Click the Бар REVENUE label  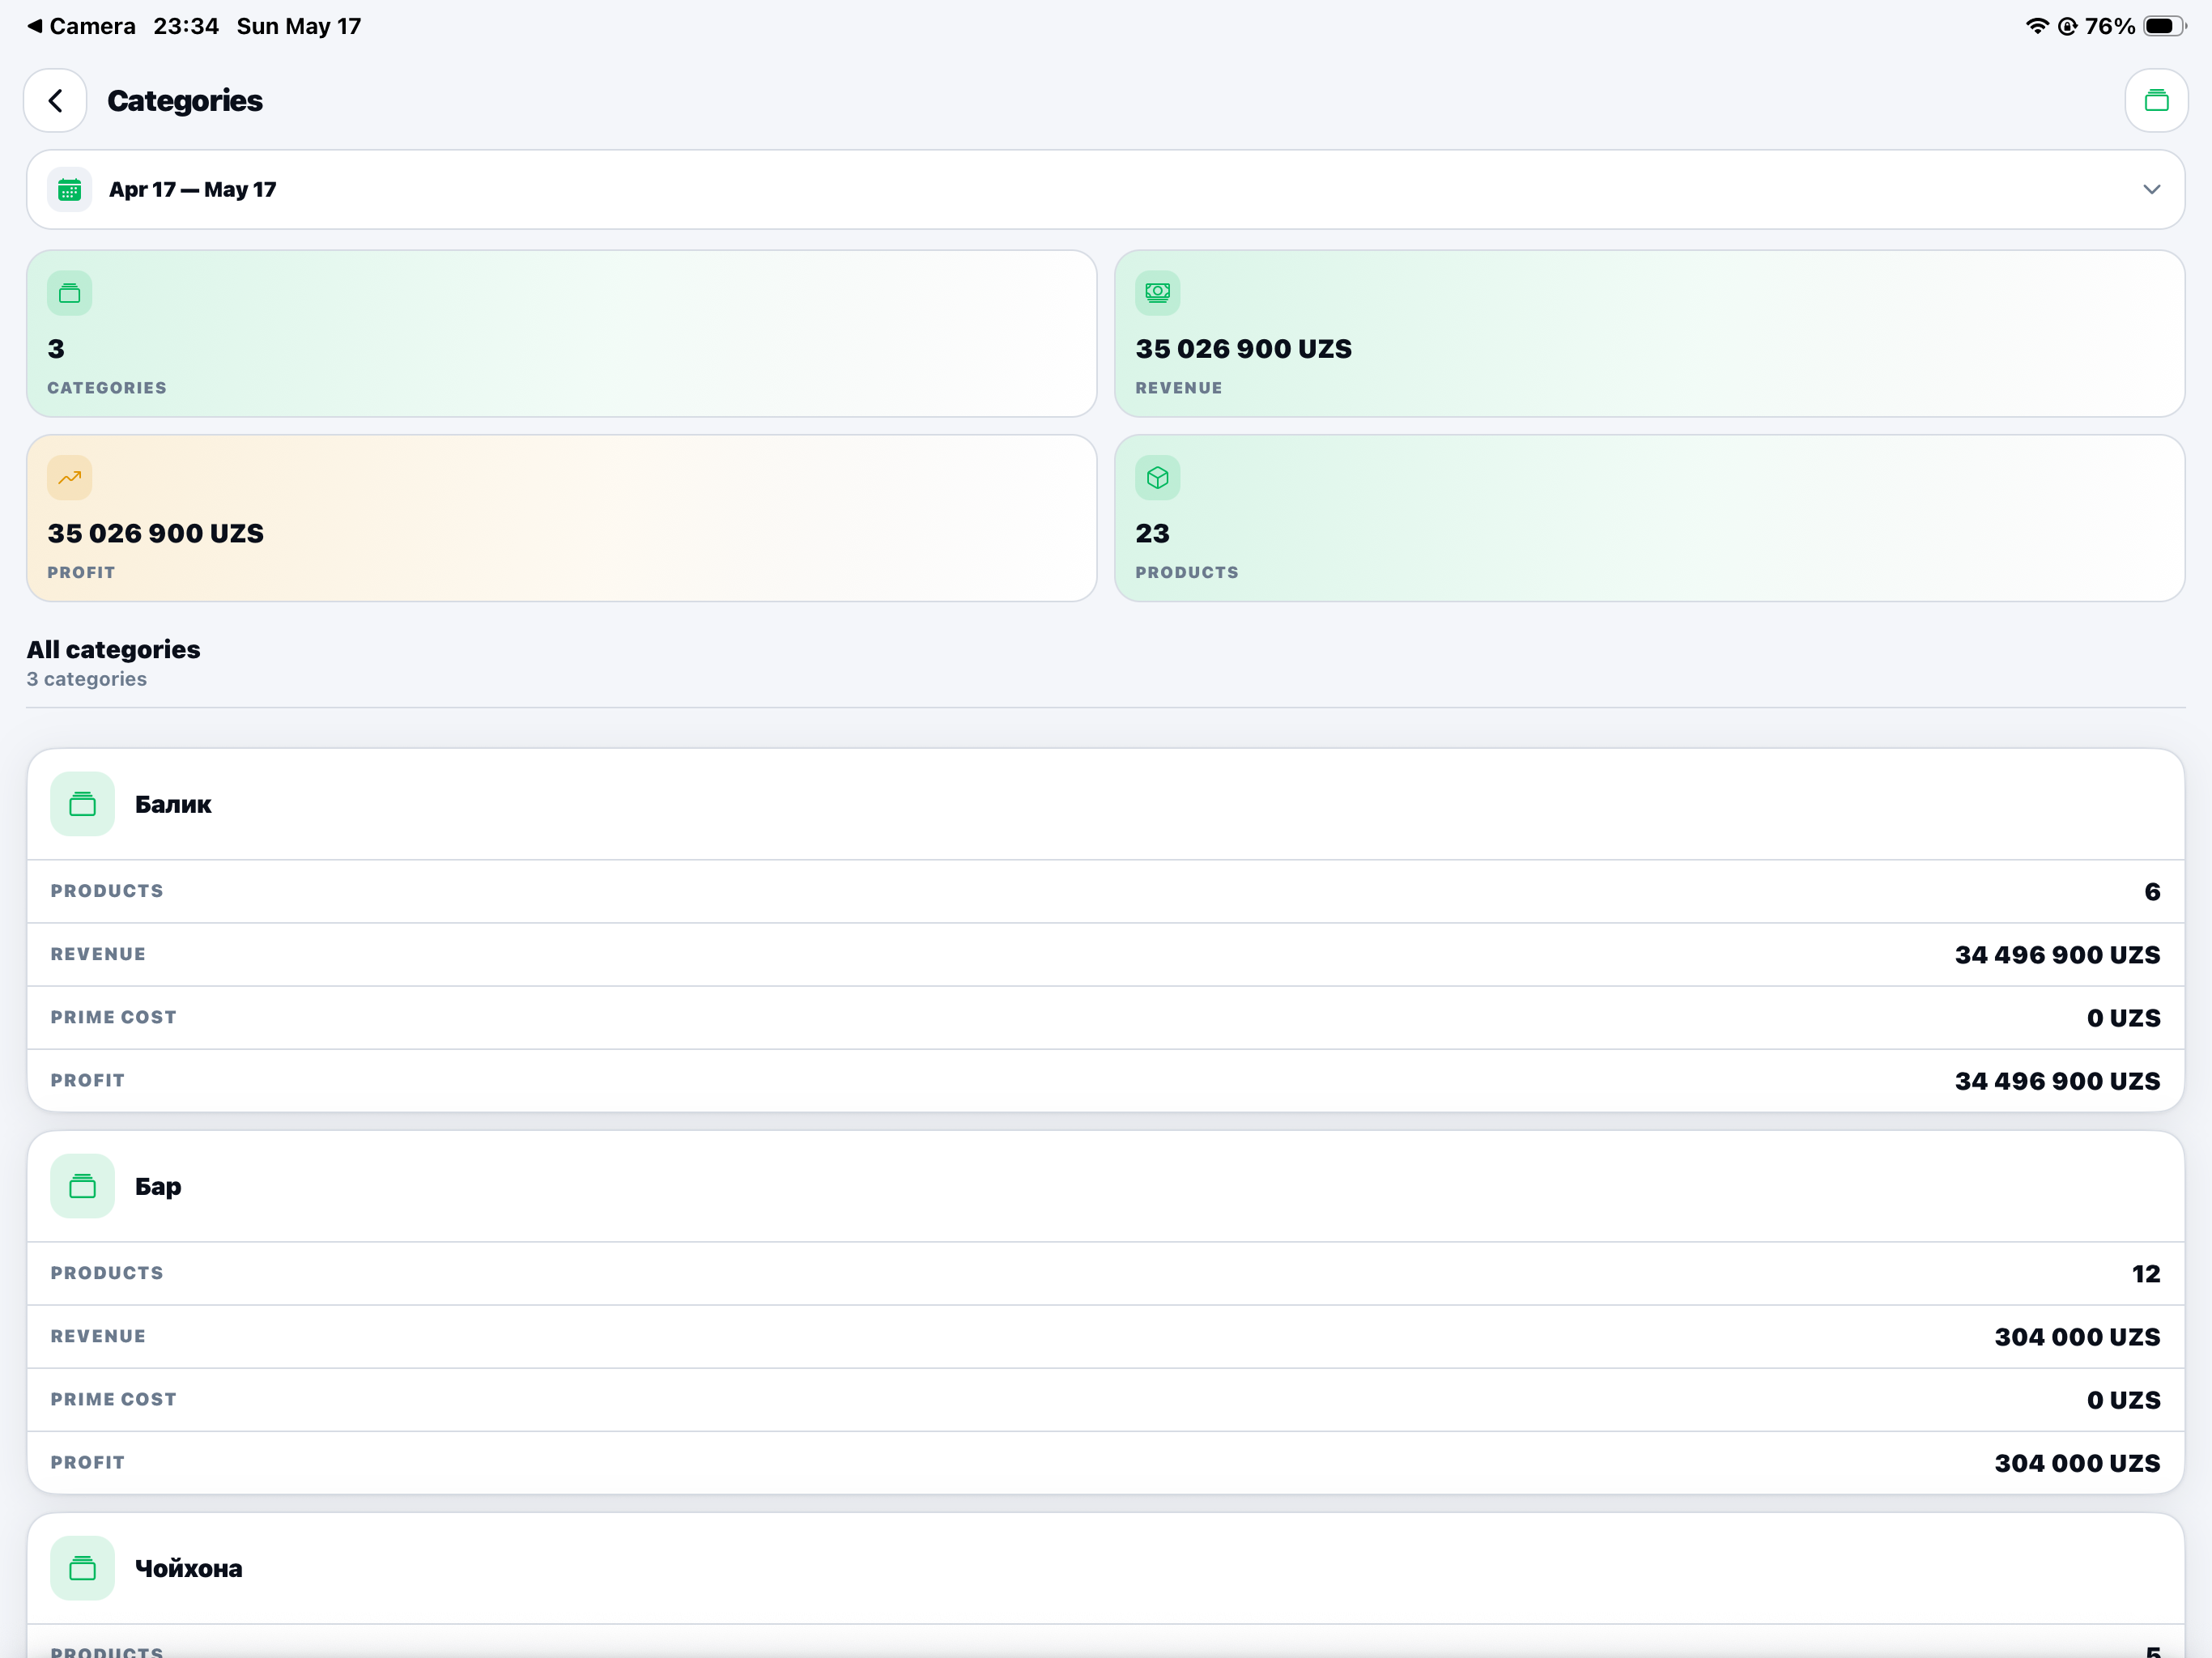click(98, 1336)
